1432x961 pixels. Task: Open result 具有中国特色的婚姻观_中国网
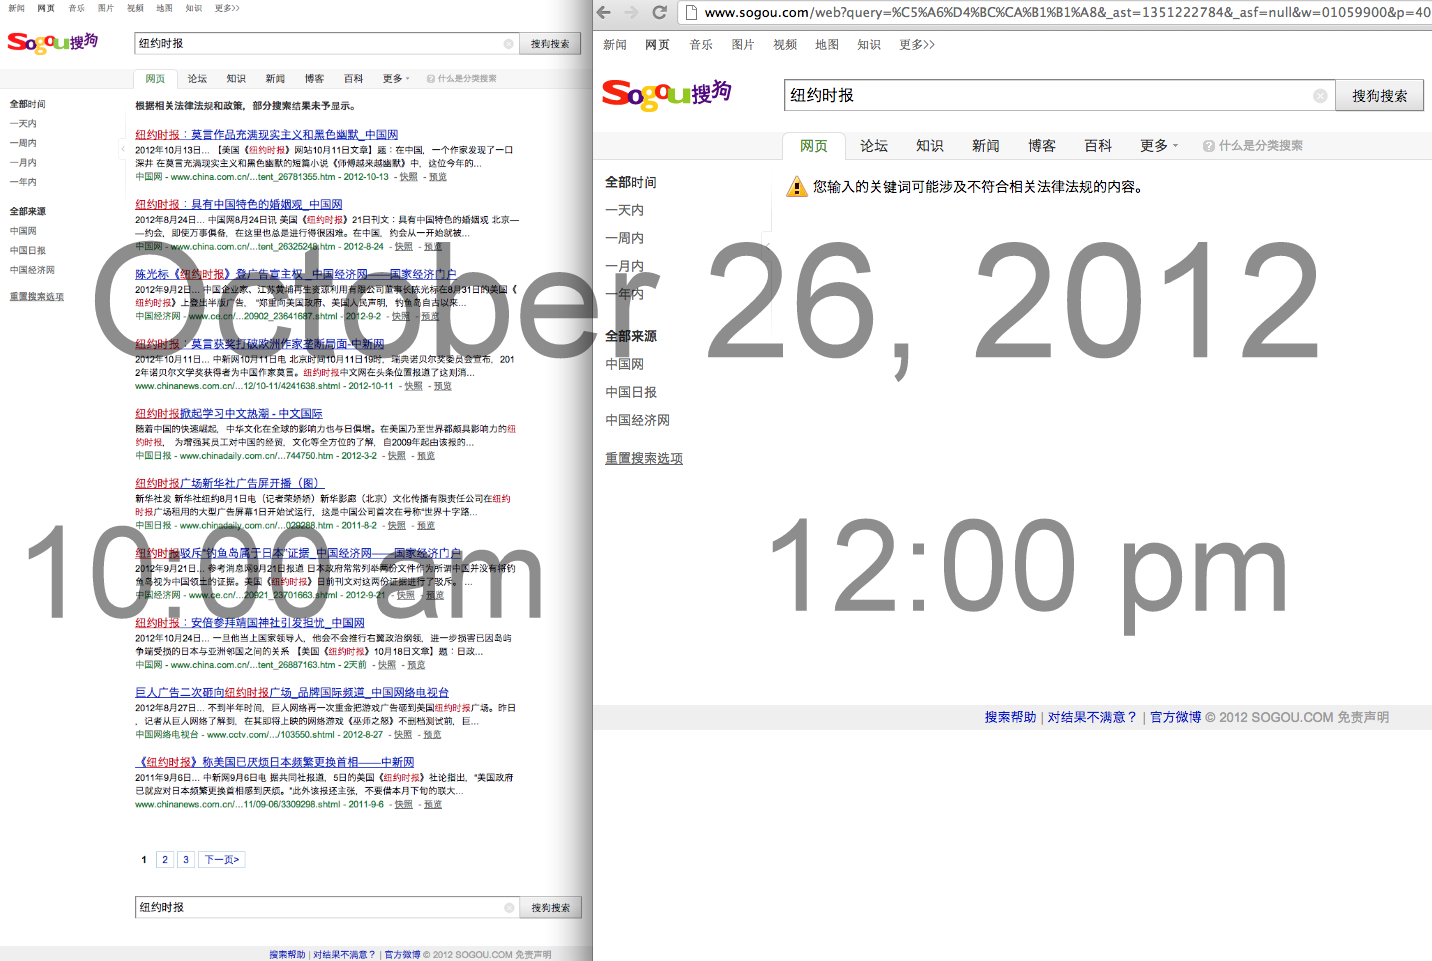click(239, 205)
